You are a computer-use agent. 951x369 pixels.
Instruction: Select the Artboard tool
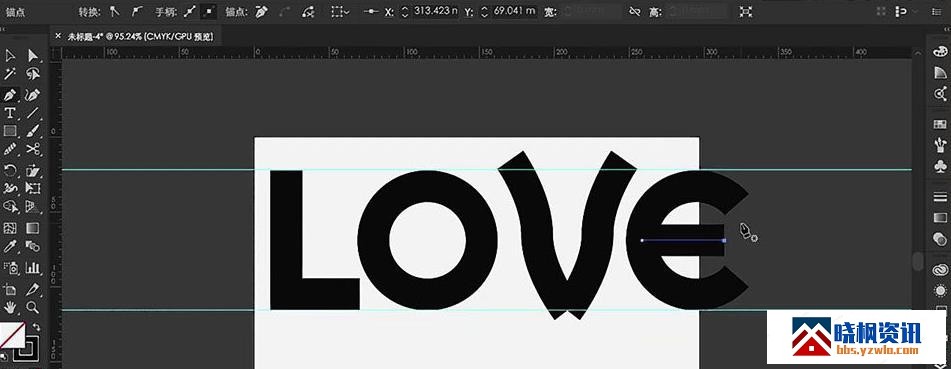point(10,289)
